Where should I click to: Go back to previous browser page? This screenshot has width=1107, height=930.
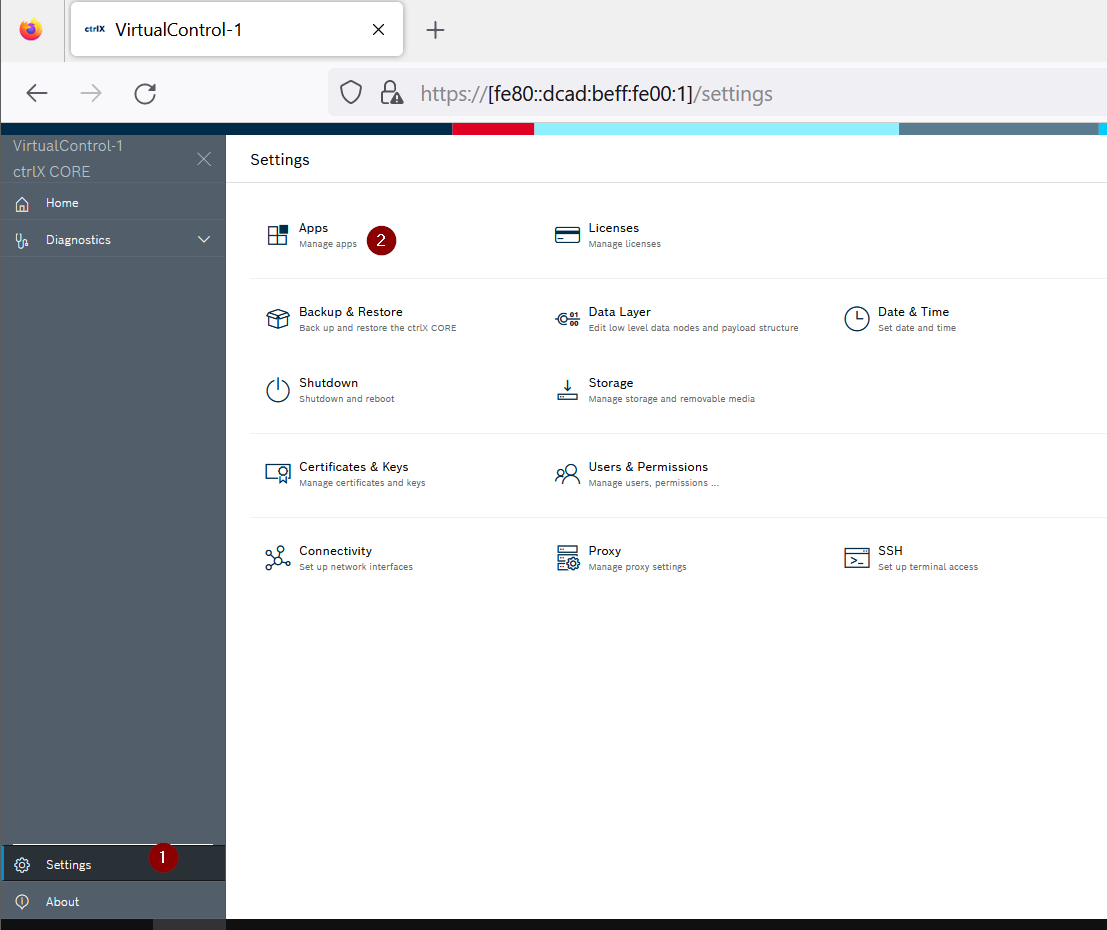tap(37, 93)
